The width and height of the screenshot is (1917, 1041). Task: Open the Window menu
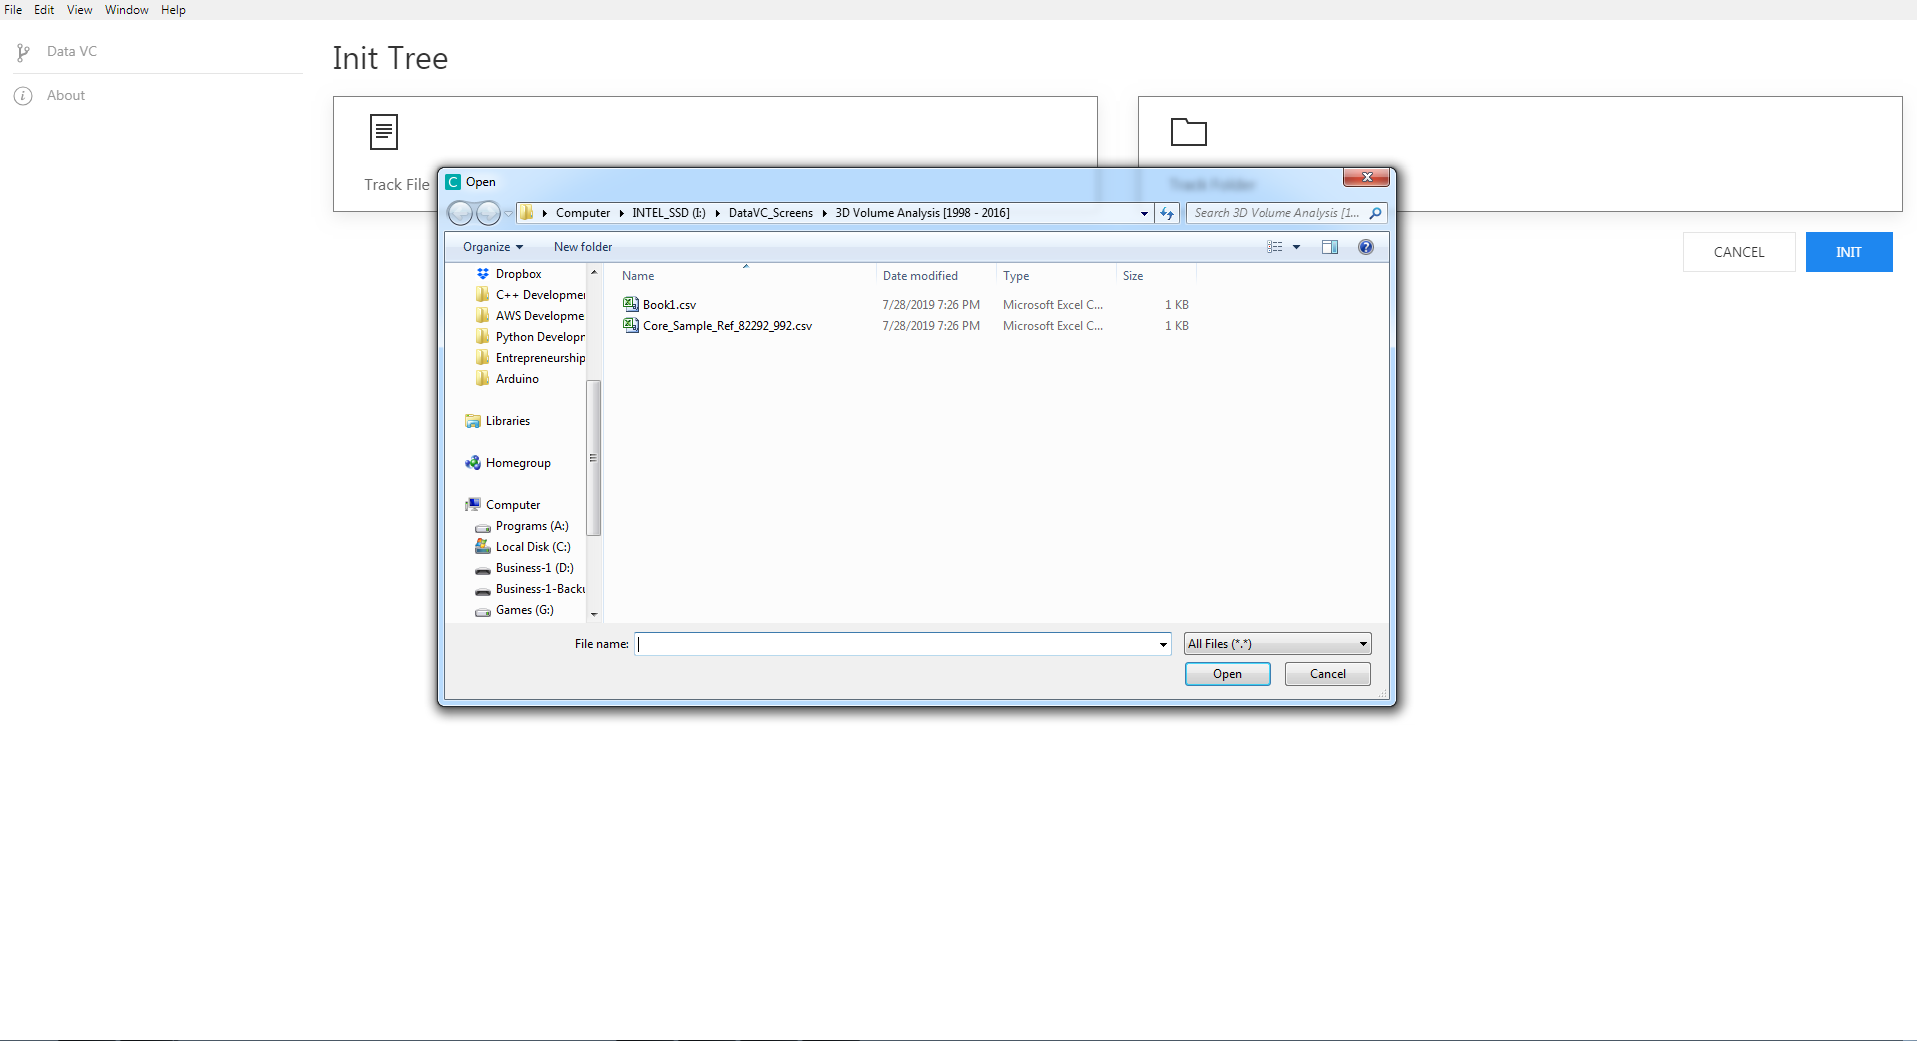127,10
